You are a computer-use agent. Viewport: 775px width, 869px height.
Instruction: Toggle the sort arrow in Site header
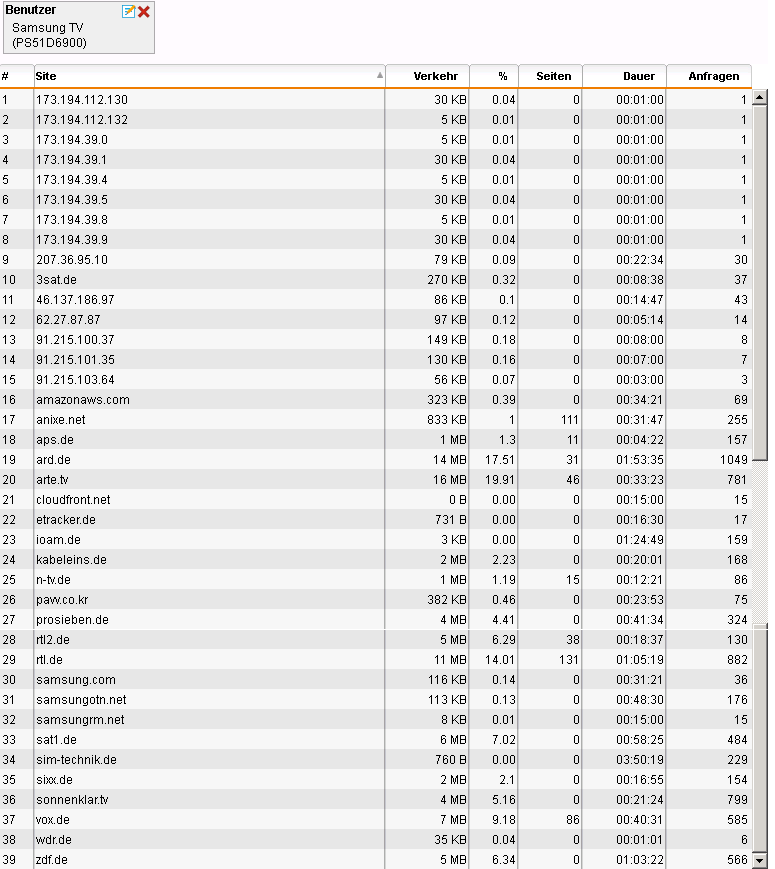tap(380, 75)
